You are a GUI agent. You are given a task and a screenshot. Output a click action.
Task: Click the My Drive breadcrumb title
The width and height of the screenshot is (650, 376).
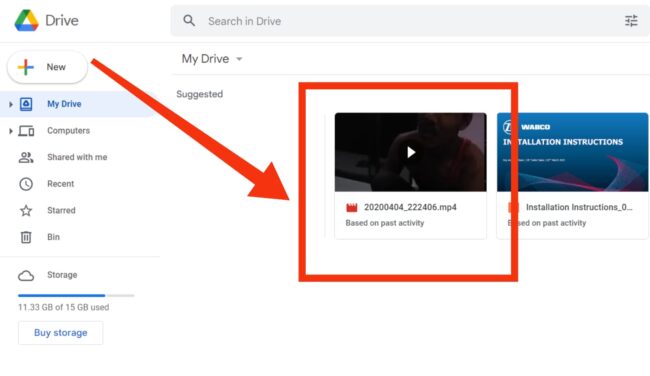tap(205, 59)
